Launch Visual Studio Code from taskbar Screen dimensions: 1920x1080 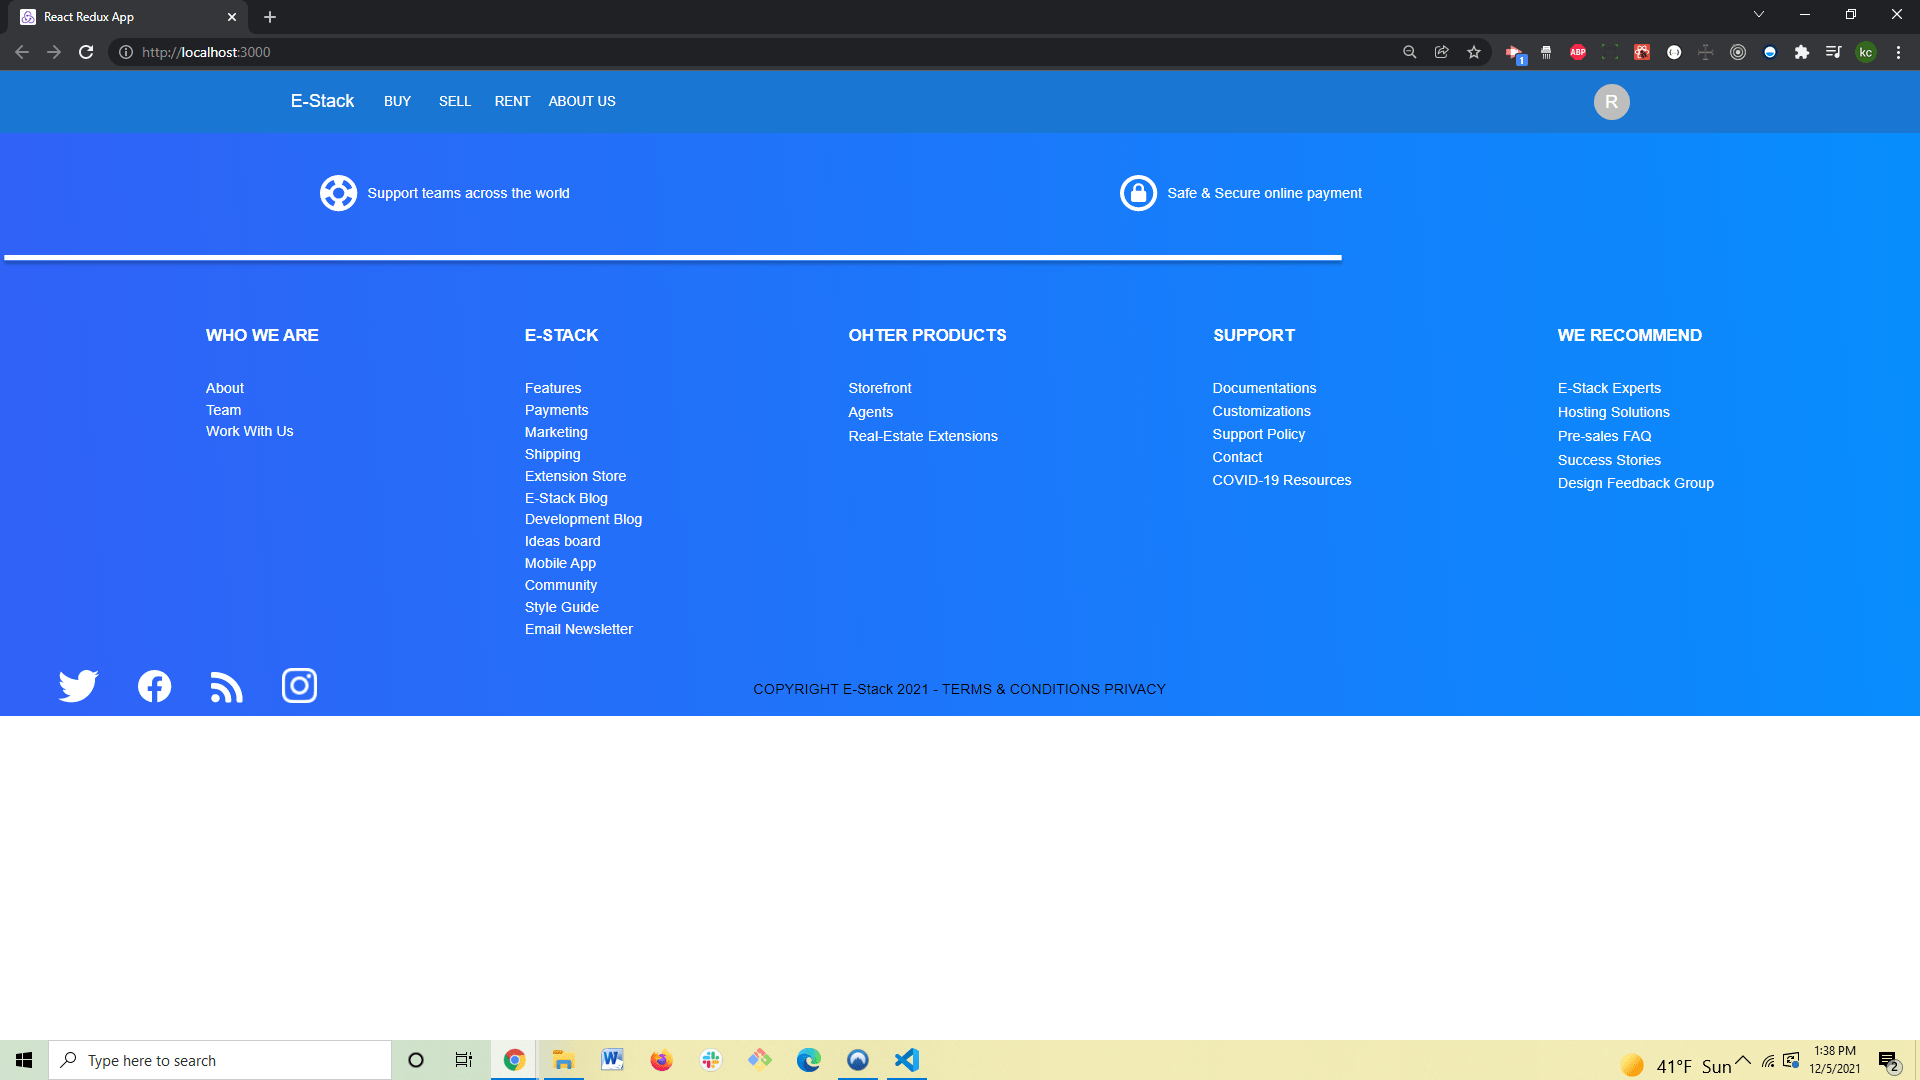pos(906,1060)
